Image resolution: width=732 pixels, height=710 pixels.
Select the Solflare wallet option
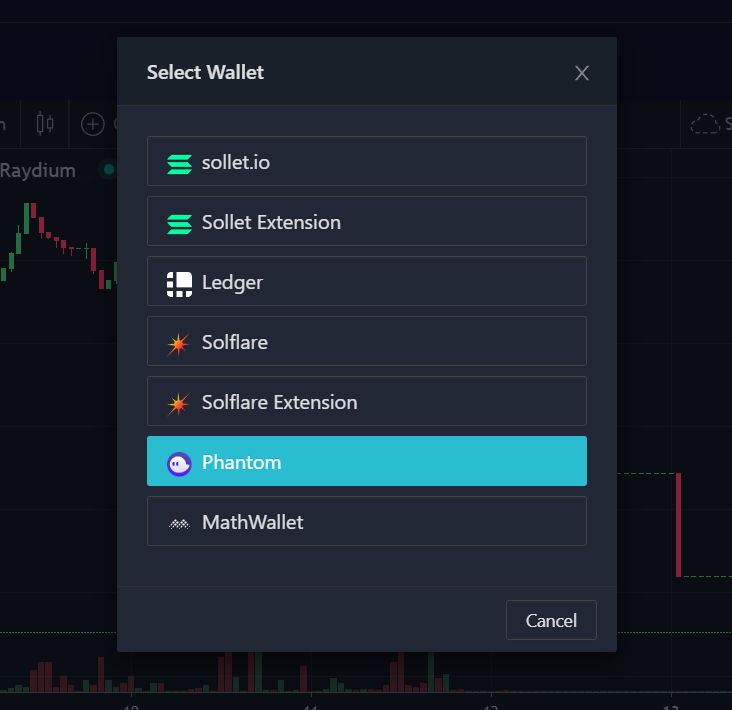pyautogui.click(x=366, y=342)
